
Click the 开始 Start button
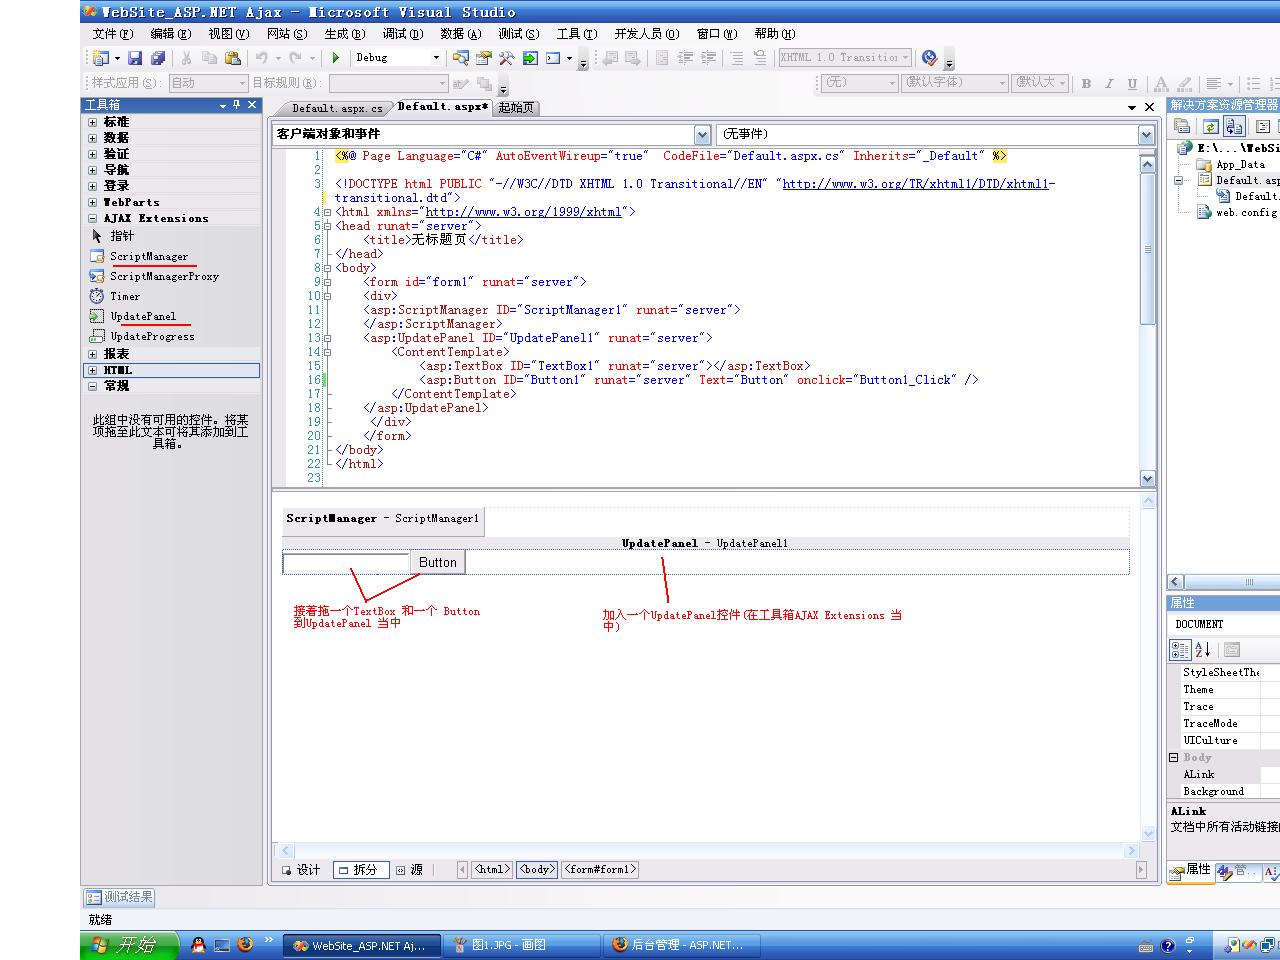pos(130,945)
